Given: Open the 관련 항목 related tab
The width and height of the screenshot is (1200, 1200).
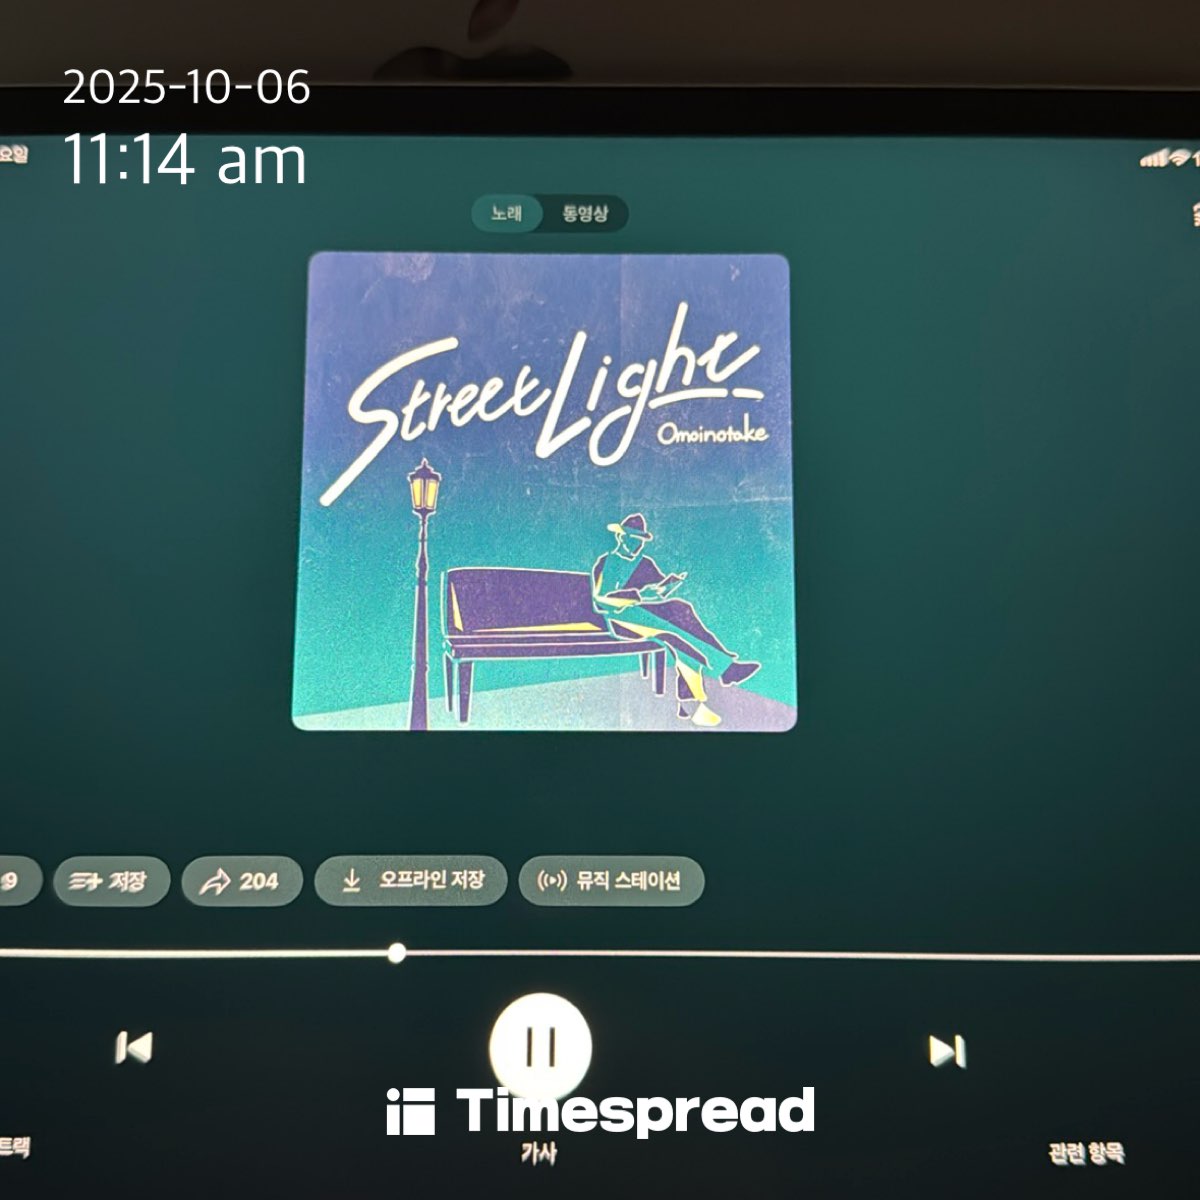Looking at the screenshot, I should pyautogui.click(x=1086, y=1152).
